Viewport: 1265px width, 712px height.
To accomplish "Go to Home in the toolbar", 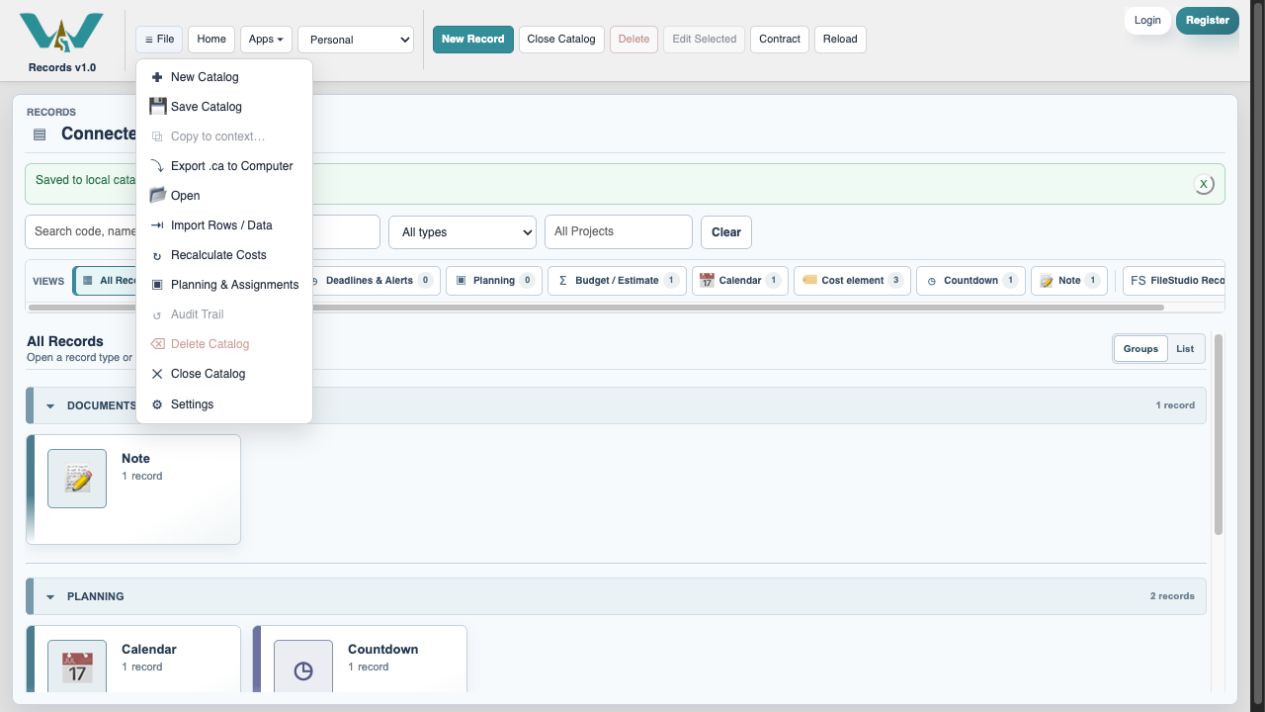I will 211,39.
